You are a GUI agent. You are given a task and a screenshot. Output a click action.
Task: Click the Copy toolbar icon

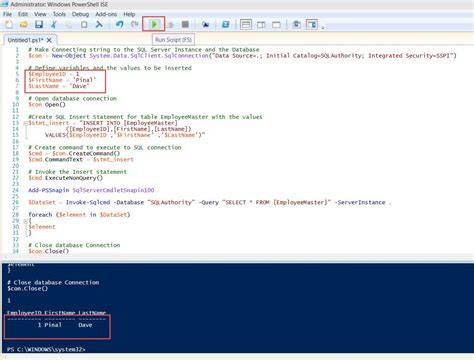coord(69,24)
